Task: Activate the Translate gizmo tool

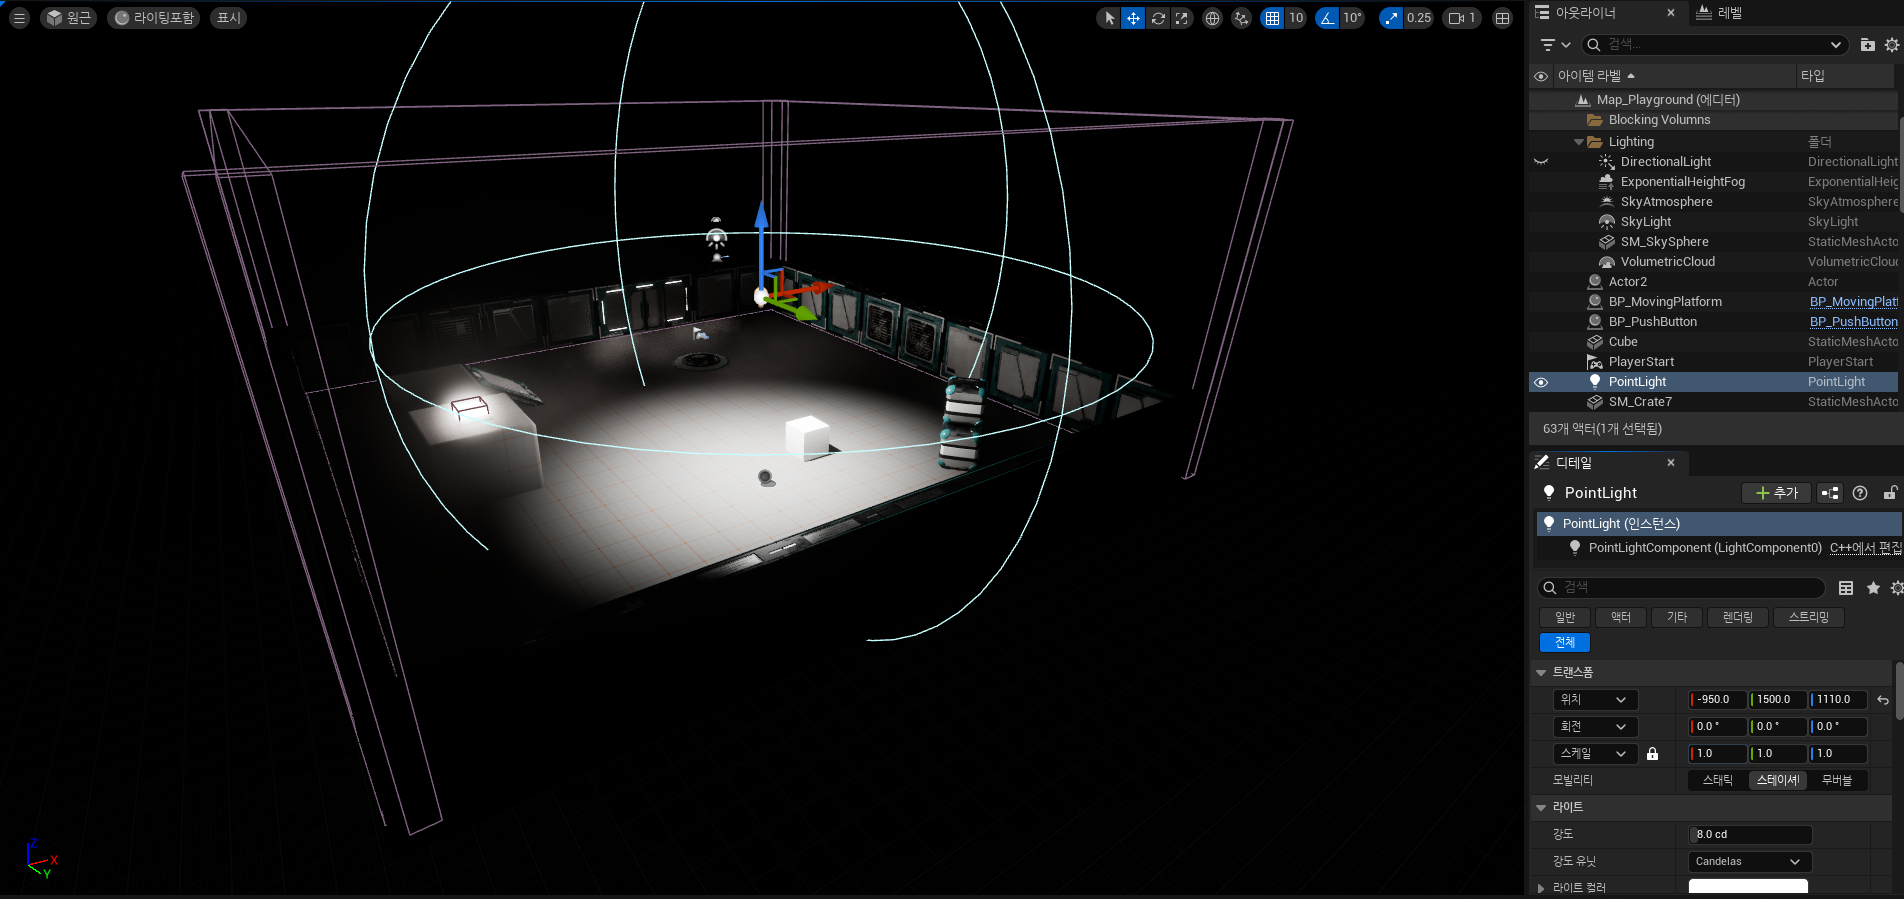Action: coord(1133,18)
